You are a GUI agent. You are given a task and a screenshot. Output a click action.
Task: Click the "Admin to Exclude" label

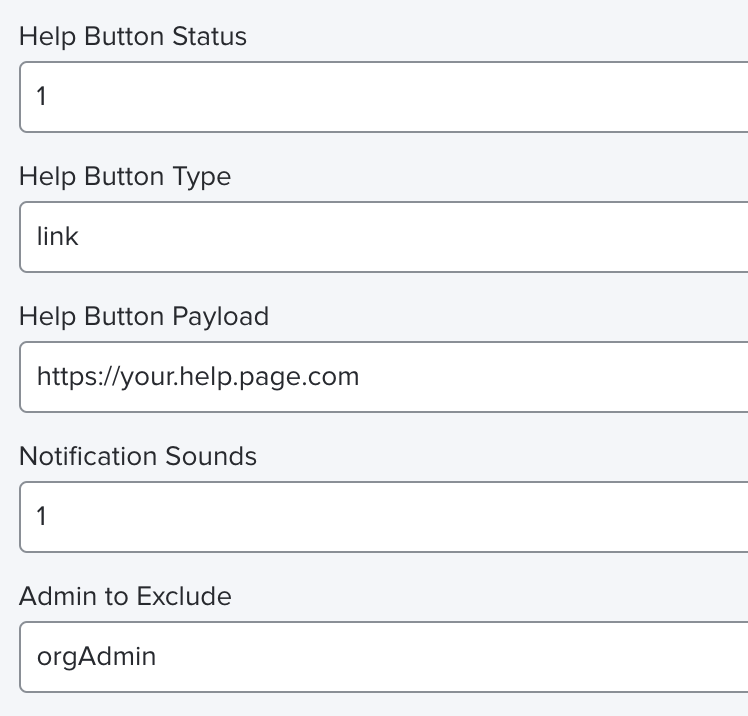[x=125, y=597]
